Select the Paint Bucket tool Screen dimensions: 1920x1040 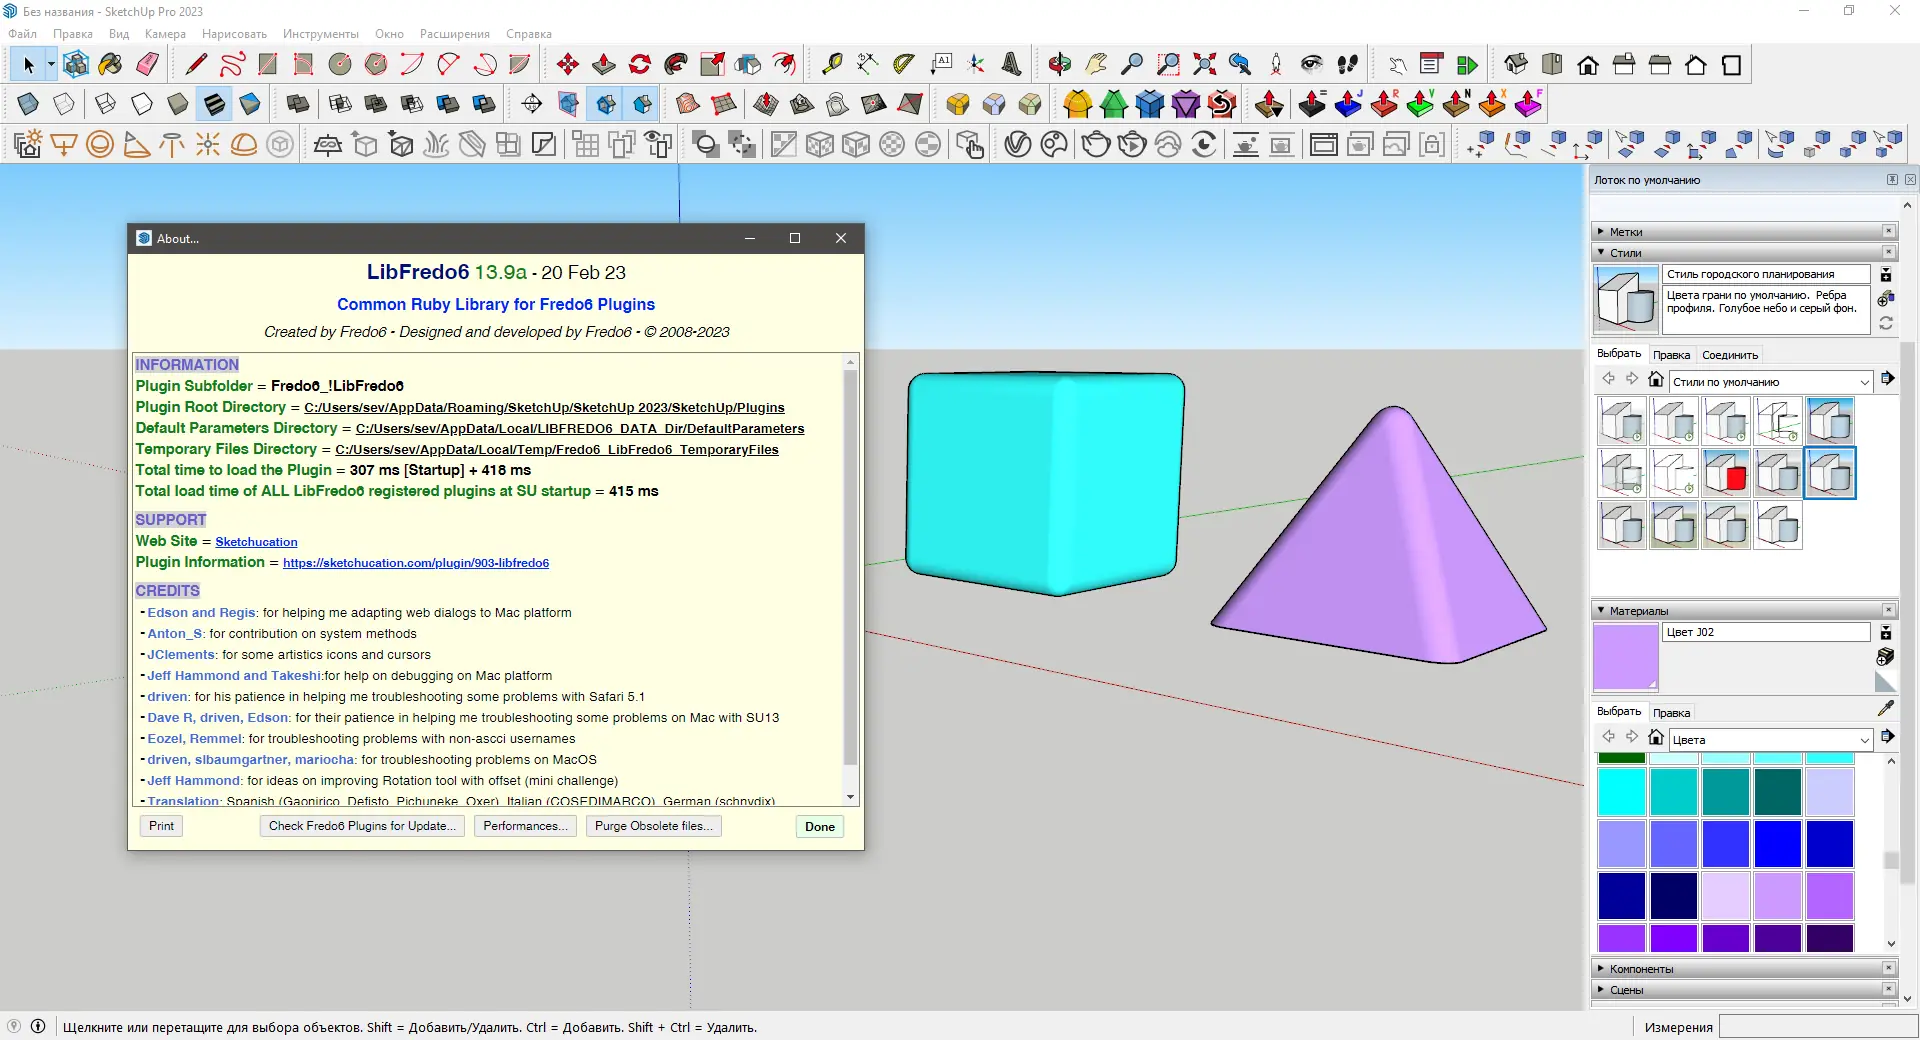point(111,65)
